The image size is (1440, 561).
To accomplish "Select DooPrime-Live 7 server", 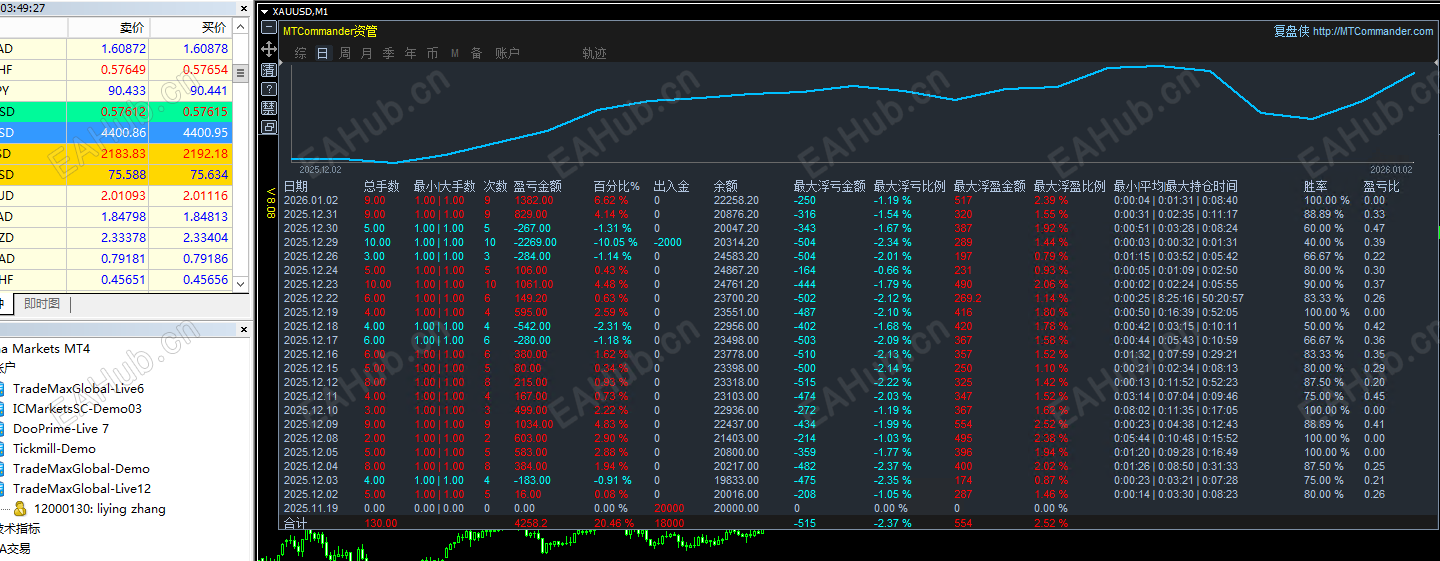I will click(x=61, y=428).
